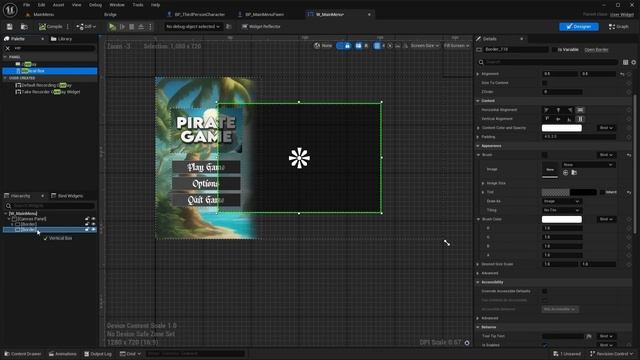This screenshot has width=640, height=360.
Task: Open the debug object selector dropdown
Action: [x=193, y=27]
